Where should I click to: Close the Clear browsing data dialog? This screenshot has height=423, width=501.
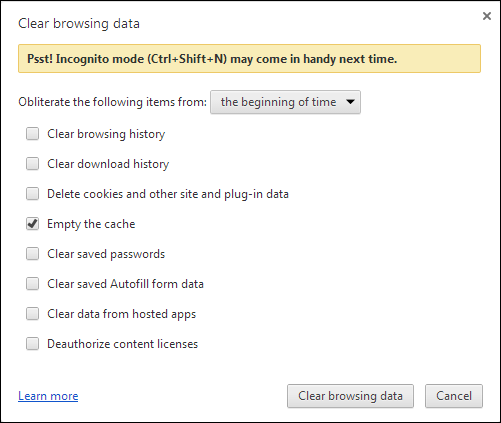[x=487, y=16]
